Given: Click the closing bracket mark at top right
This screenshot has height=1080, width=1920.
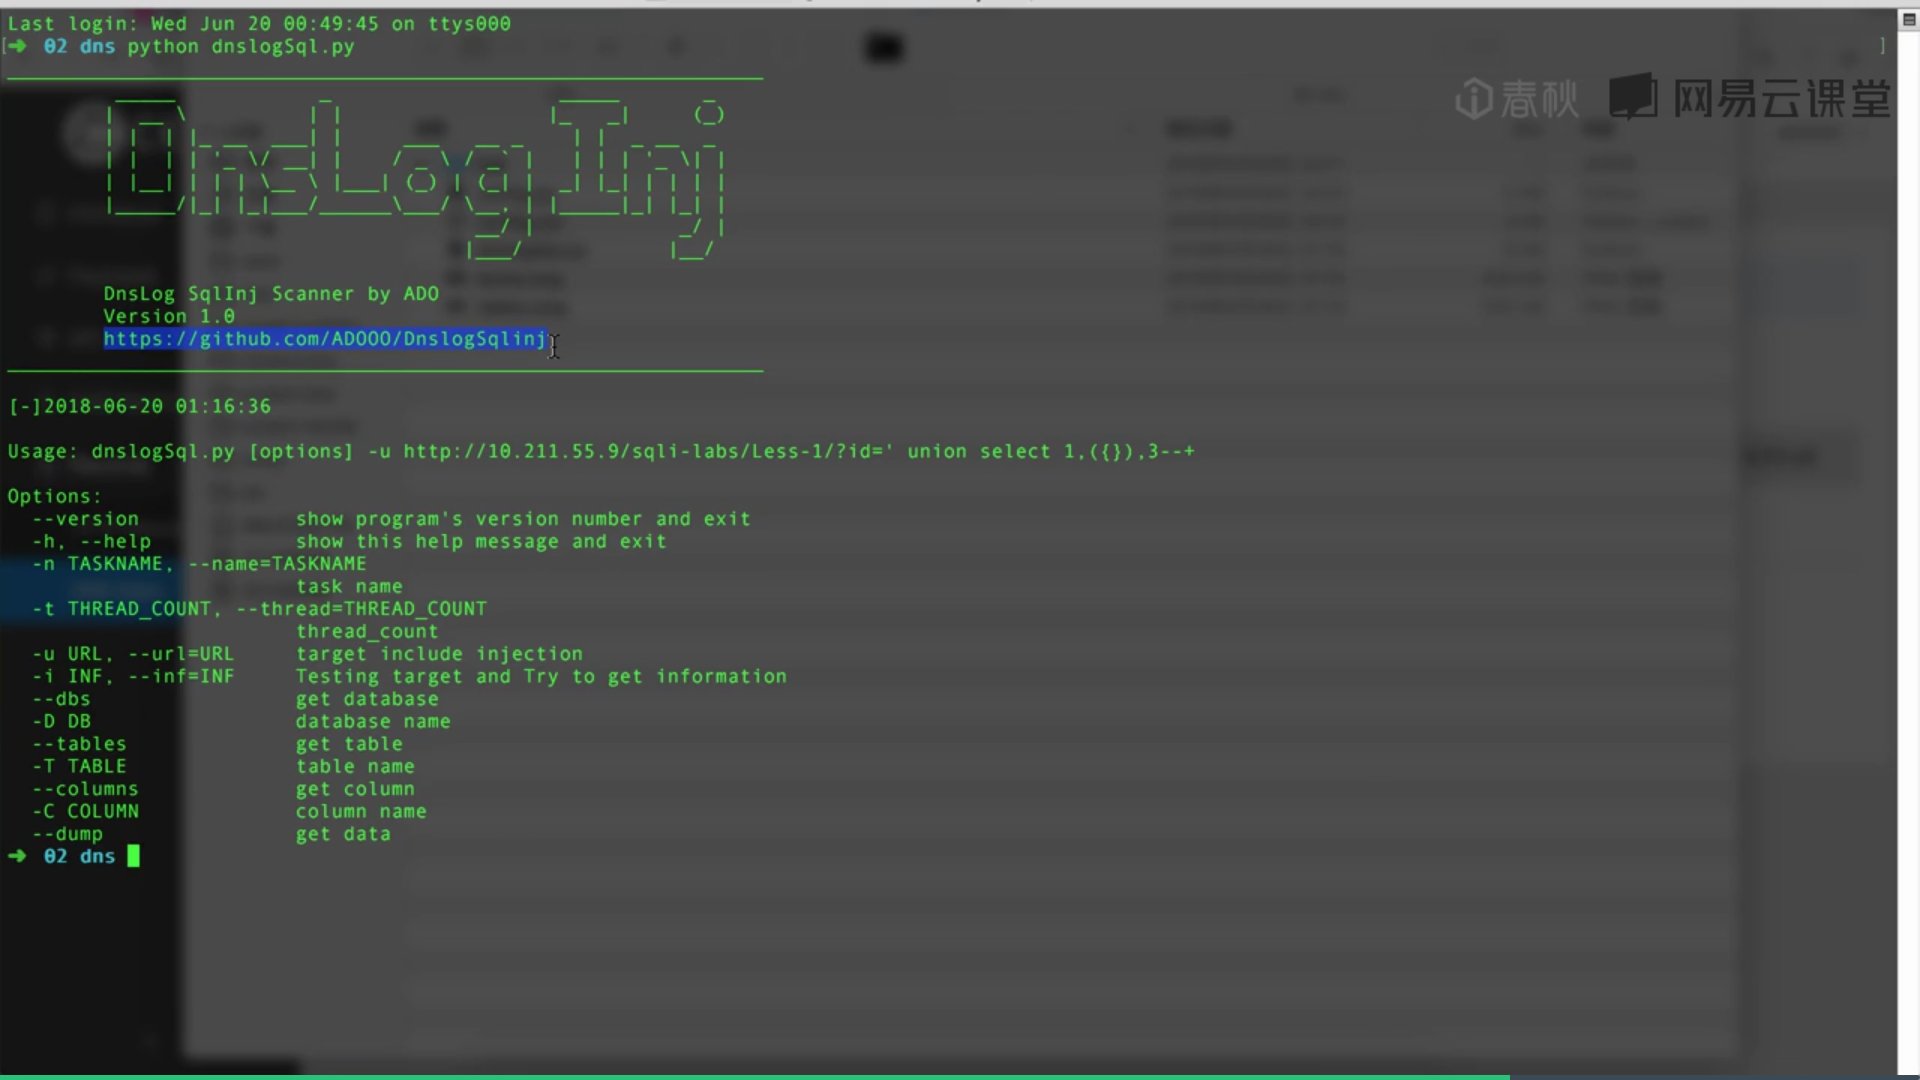Looking at the screenshot, I should point(1882,46).
